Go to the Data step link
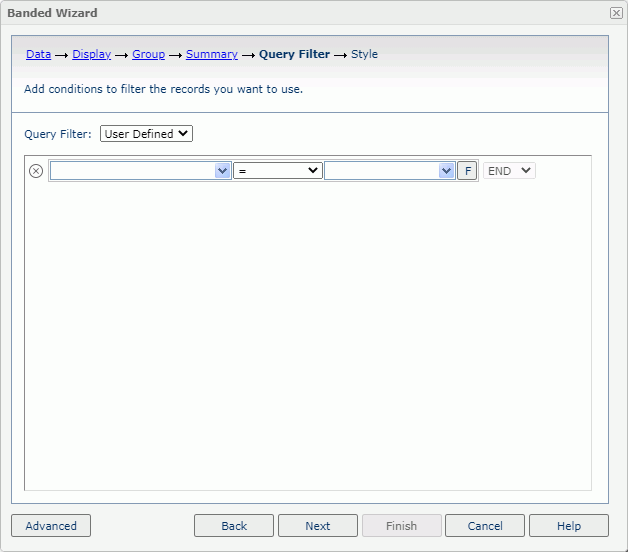Image resolution: width=628 pixels, height=552 pixels. [38, 55]
